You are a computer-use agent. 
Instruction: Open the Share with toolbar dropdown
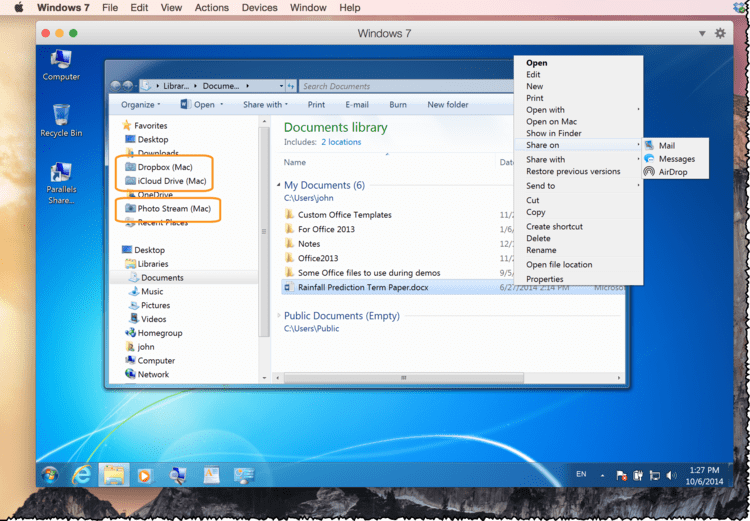coord(265,104)
